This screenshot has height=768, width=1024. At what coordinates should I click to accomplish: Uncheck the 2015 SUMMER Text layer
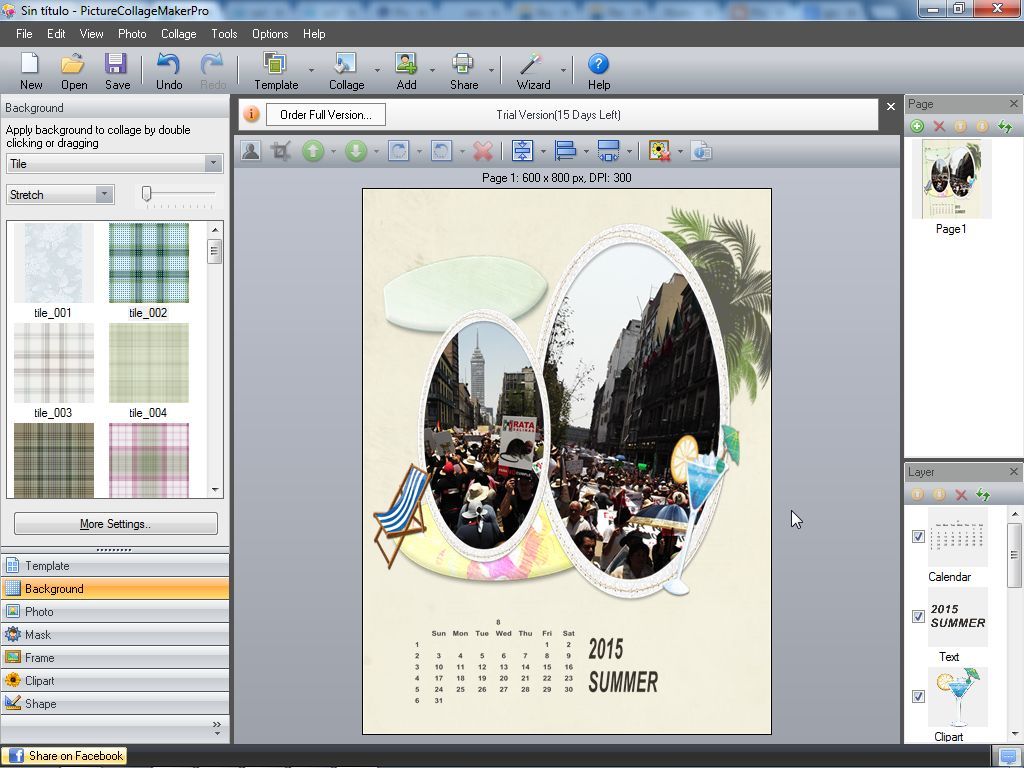(918, 617)
